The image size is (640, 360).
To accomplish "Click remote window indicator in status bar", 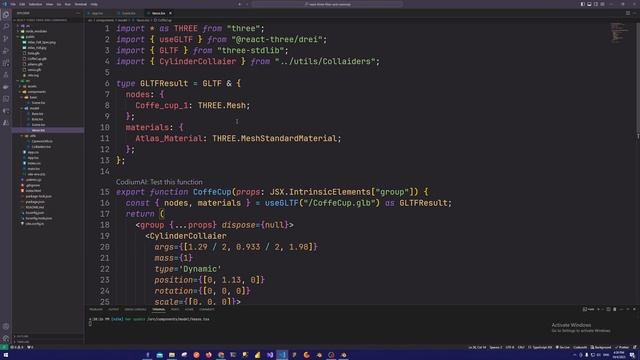I will (4, 347).
